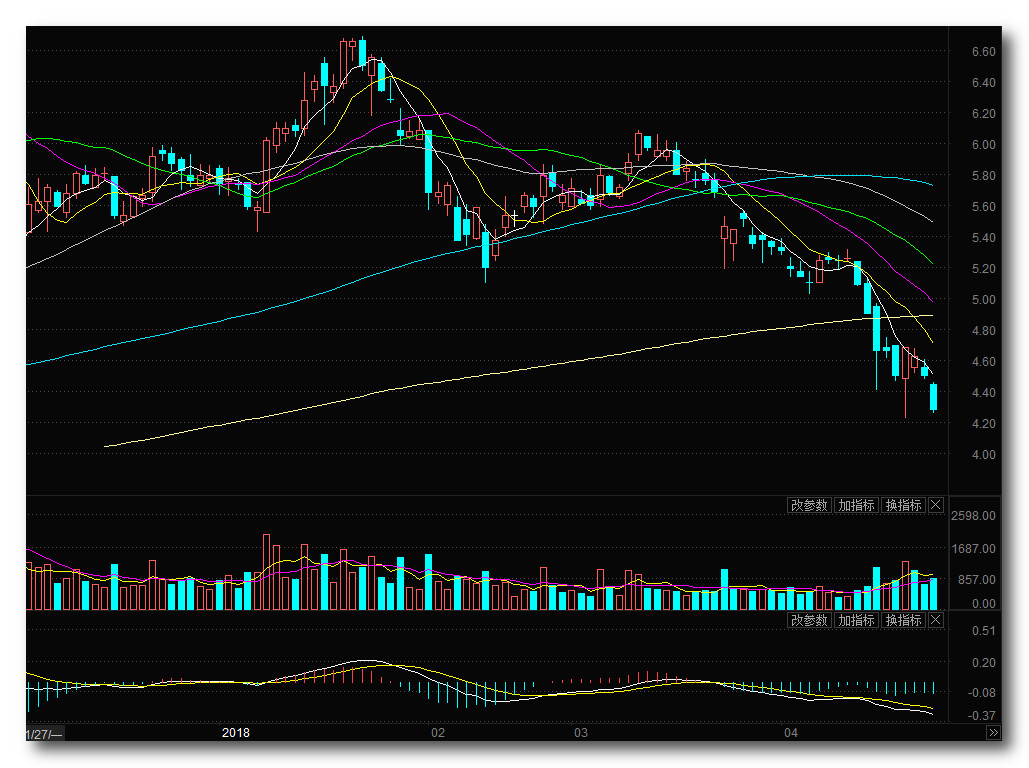The height and width of the screenshot is (768, 1029).
Task: Click 加指标 in the volume panel
Action: pos(856,505)
